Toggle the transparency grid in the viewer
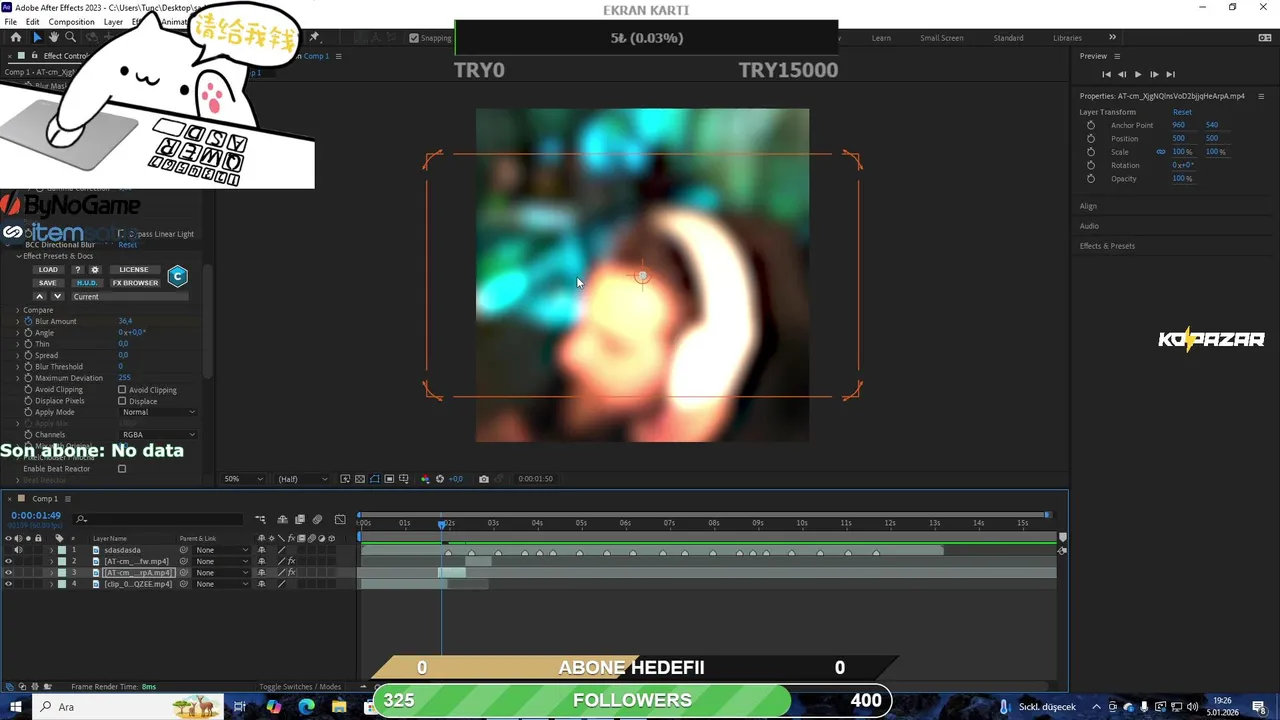The image size is (1280, 720). [x=360, y=479]
